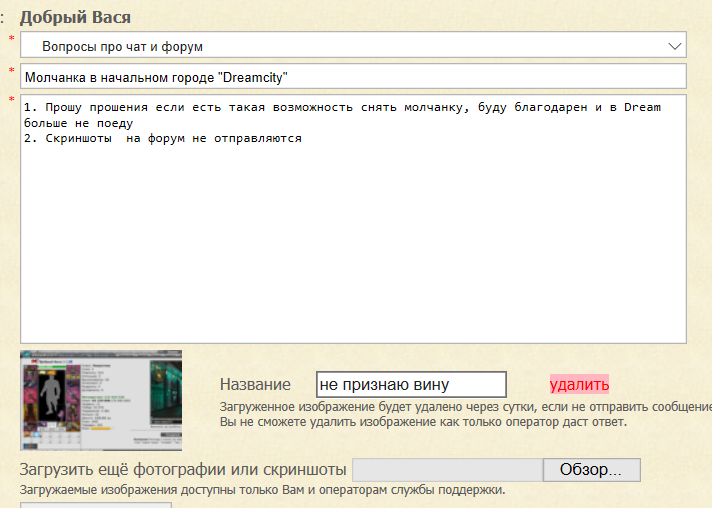Open the uploaded screenshot thumbnail
The image size is (712, 508).
(x=101, y=400)
